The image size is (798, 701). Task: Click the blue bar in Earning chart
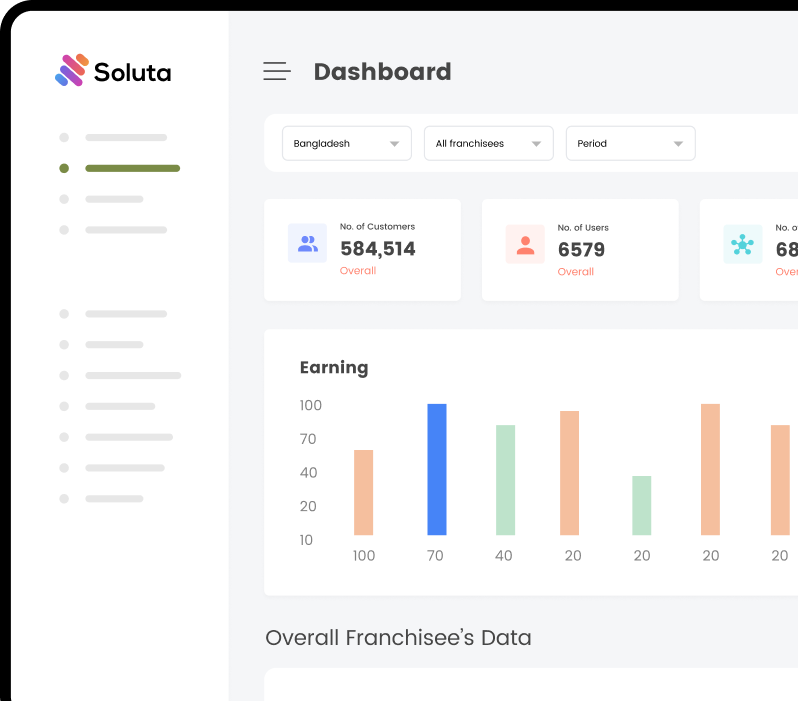(437, 469)
